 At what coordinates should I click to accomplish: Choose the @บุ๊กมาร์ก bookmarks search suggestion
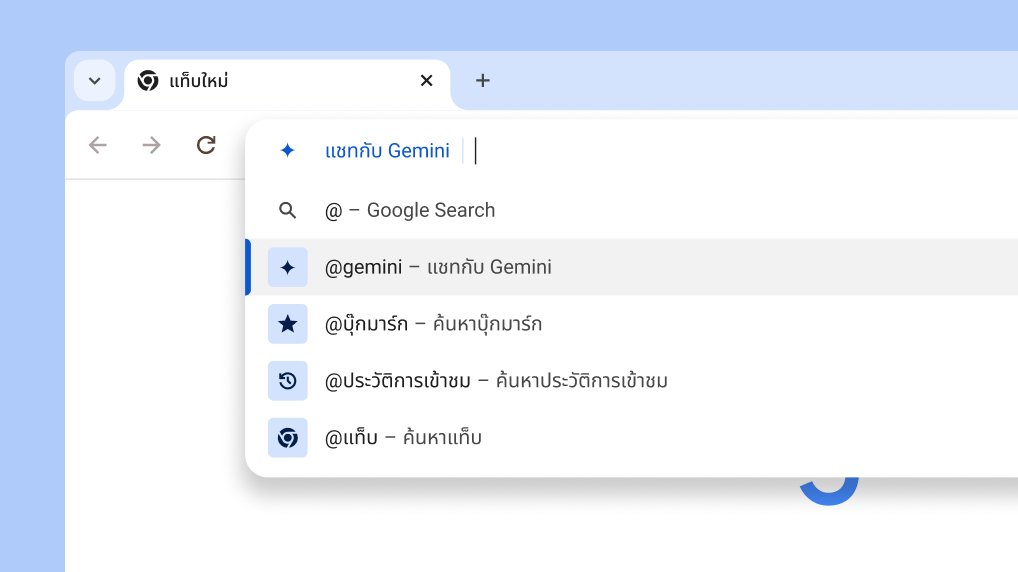coord(632,324)
